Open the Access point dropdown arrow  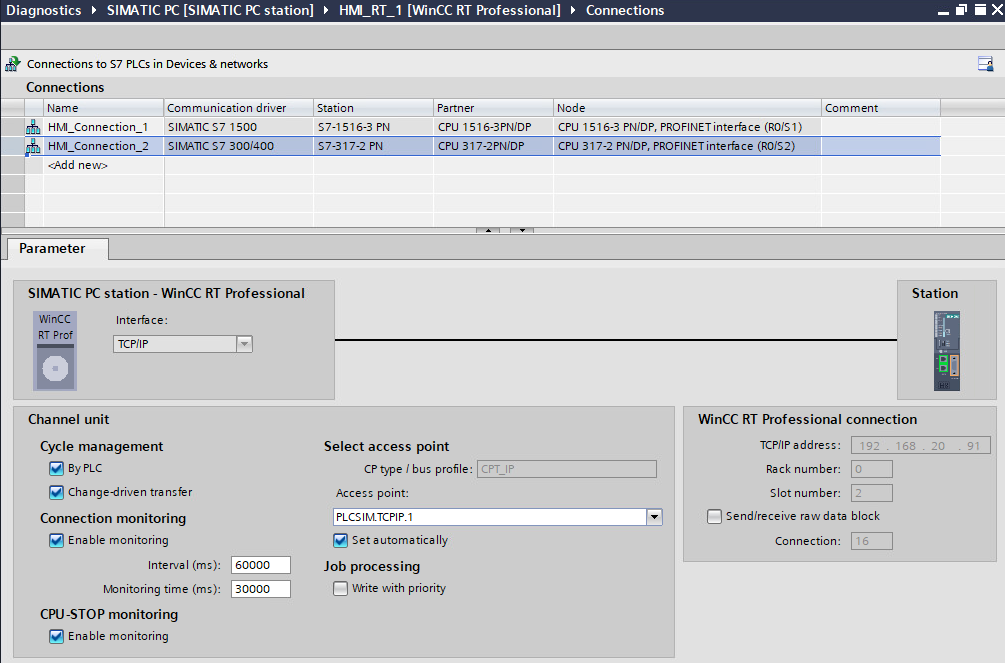coord(654,517)
